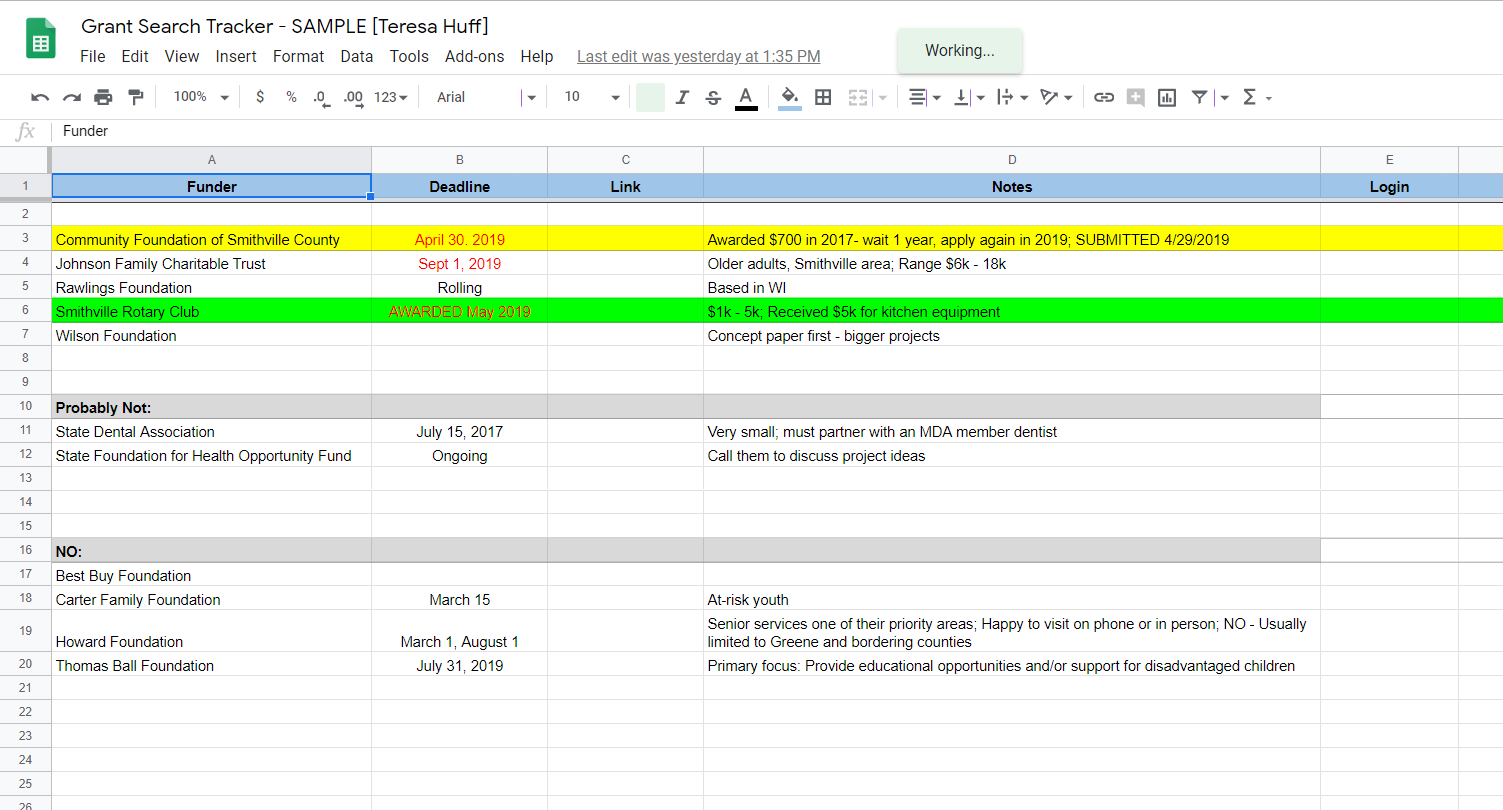Select cell Smithville Rotary Club
Viewport: 1503px width, 810px height.
(212, 311)
